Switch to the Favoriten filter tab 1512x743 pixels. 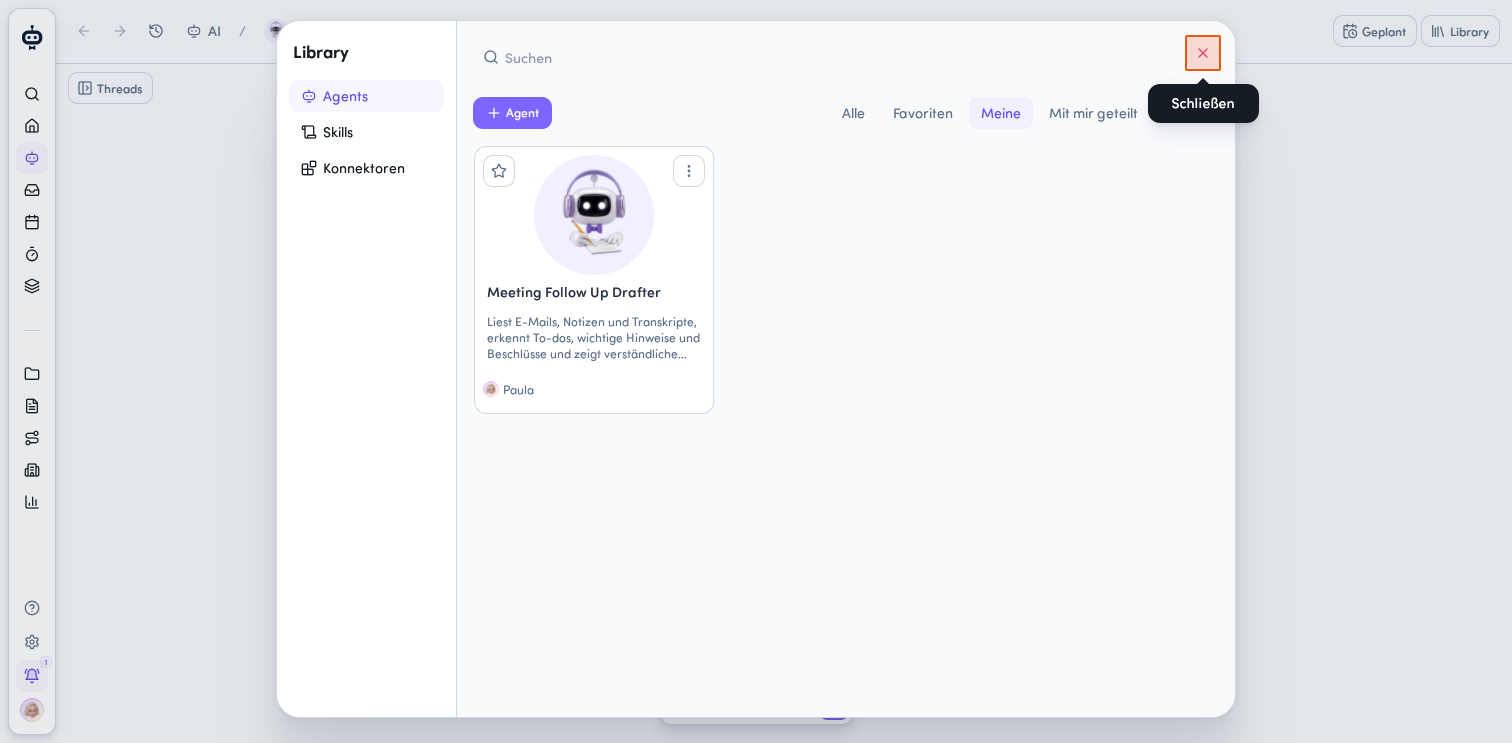(x=923, y=113)
